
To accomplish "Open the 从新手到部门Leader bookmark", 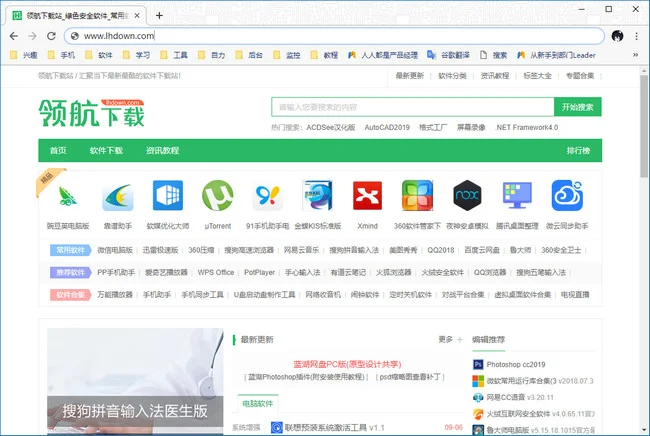I will [556, 55].
